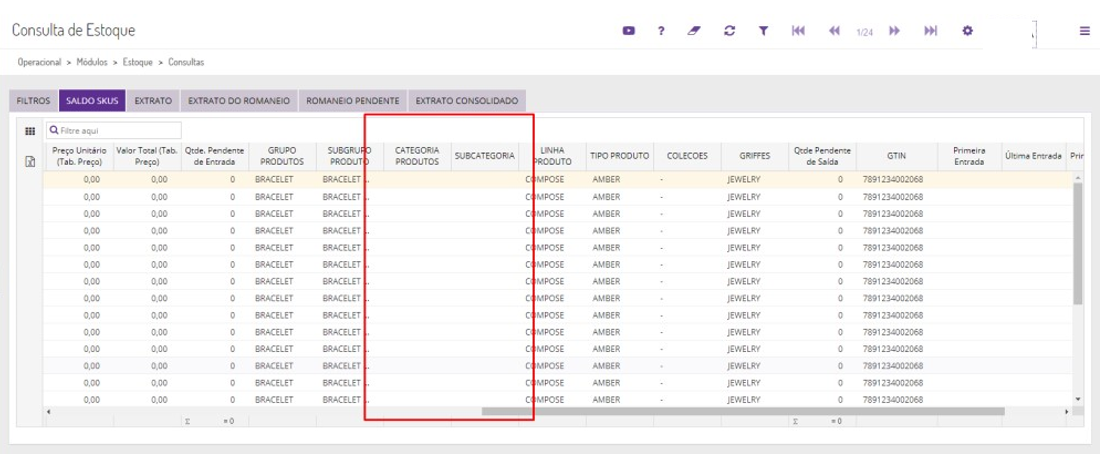
Task: Click the export to spreadsheet icon
Action: pos(30,160)
